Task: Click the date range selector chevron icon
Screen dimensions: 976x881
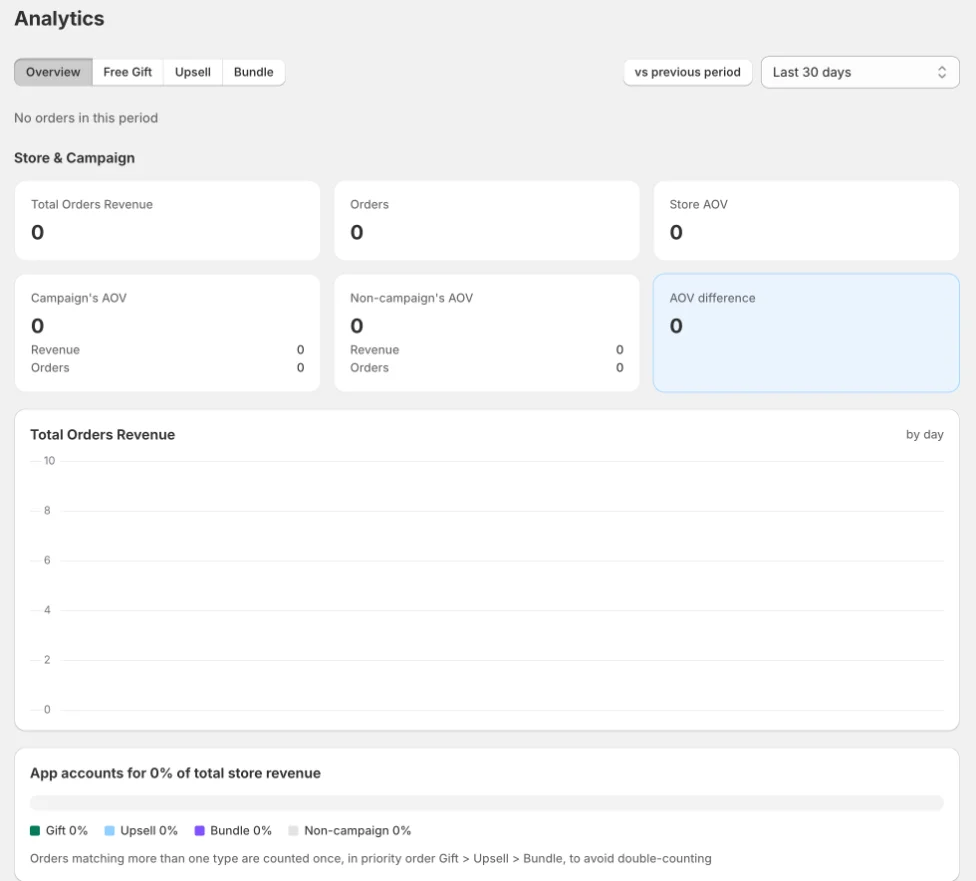Action: 942,72
